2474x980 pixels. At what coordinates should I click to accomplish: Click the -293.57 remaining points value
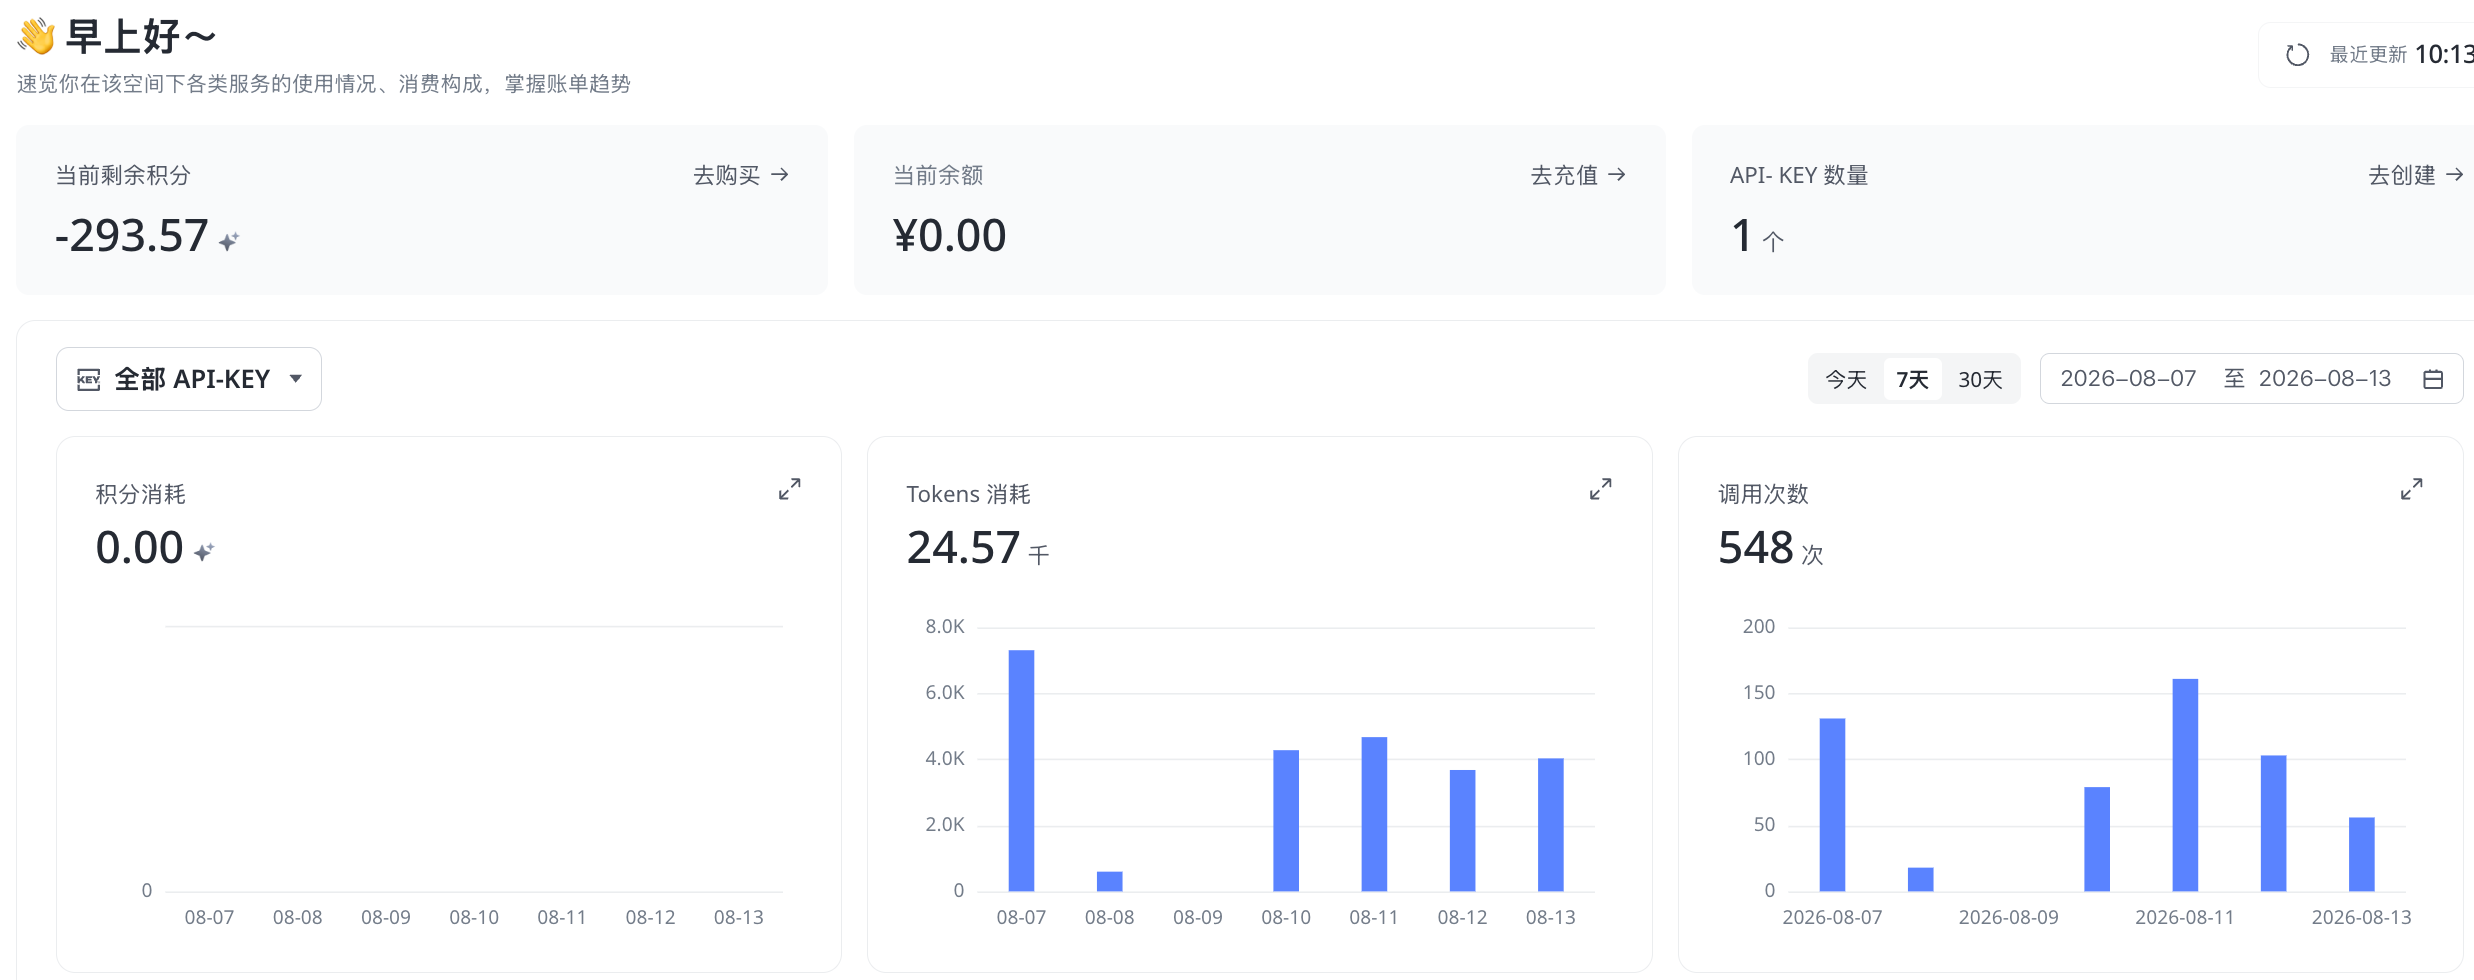[x=131, y=236]
